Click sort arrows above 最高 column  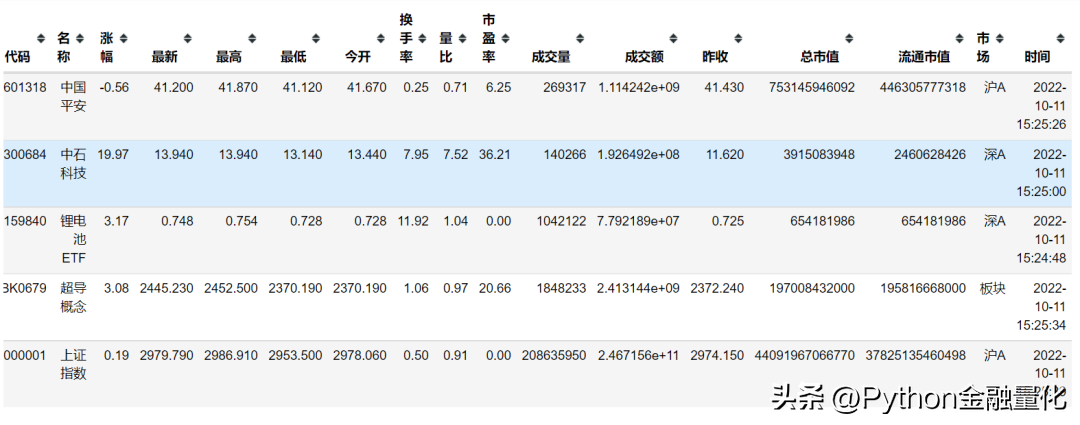pos(252,39)
